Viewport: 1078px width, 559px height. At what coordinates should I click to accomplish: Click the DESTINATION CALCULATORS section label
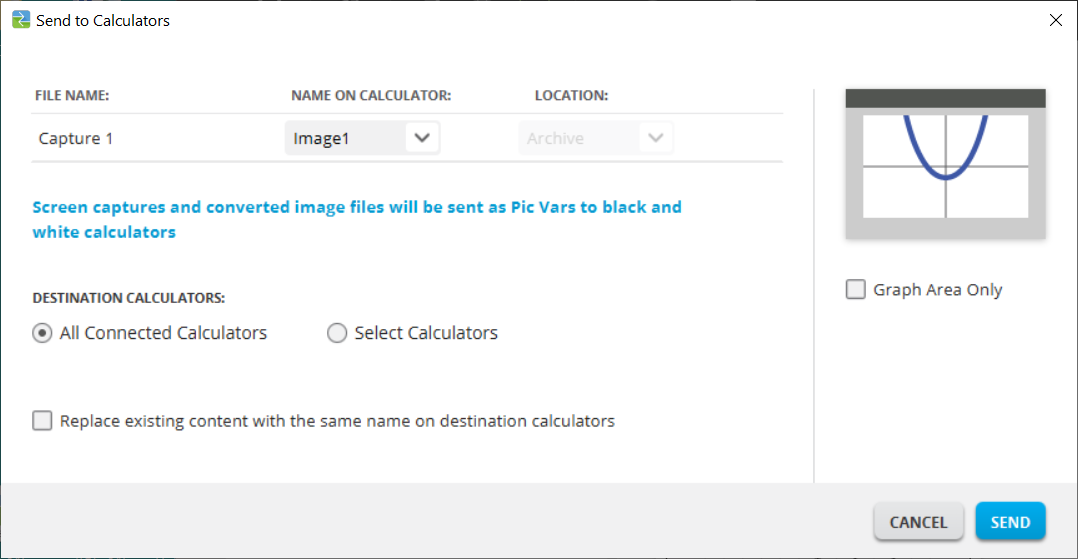click(128, 298)
